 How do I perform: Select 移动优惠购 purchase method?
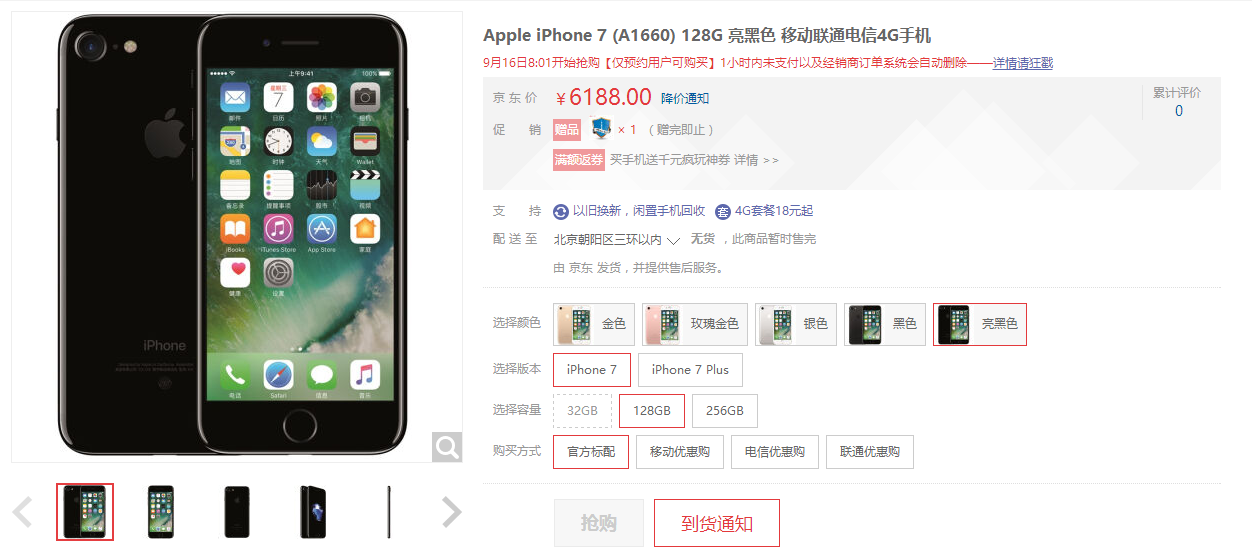click(x=680, y=452)
